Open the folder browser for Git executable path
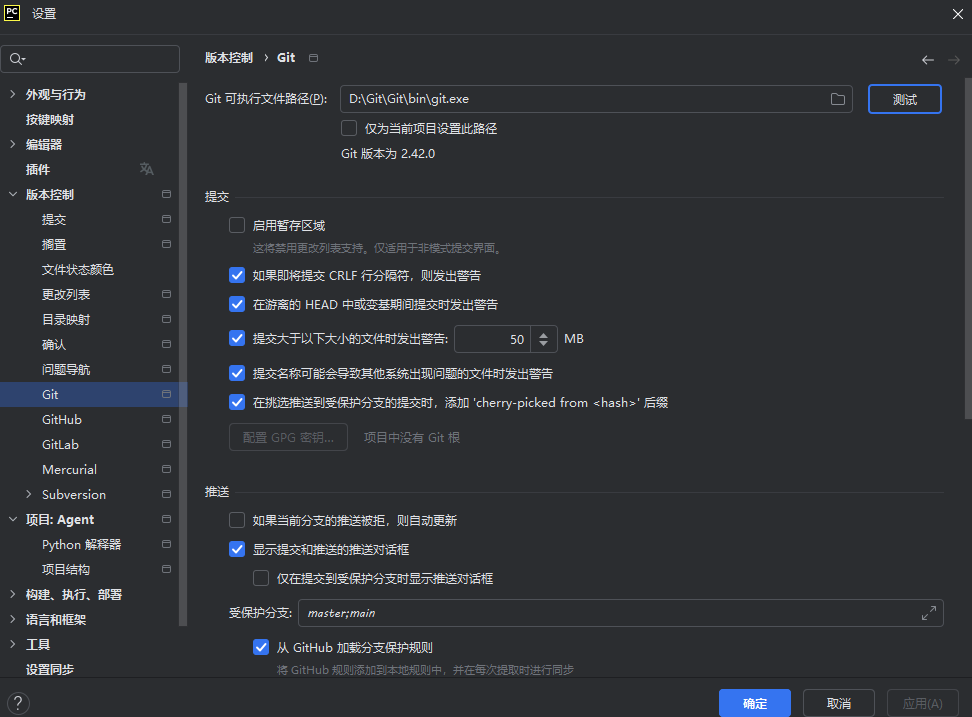Image resolution: width=972 pixels, height=717 pixels. pos(838,98)
